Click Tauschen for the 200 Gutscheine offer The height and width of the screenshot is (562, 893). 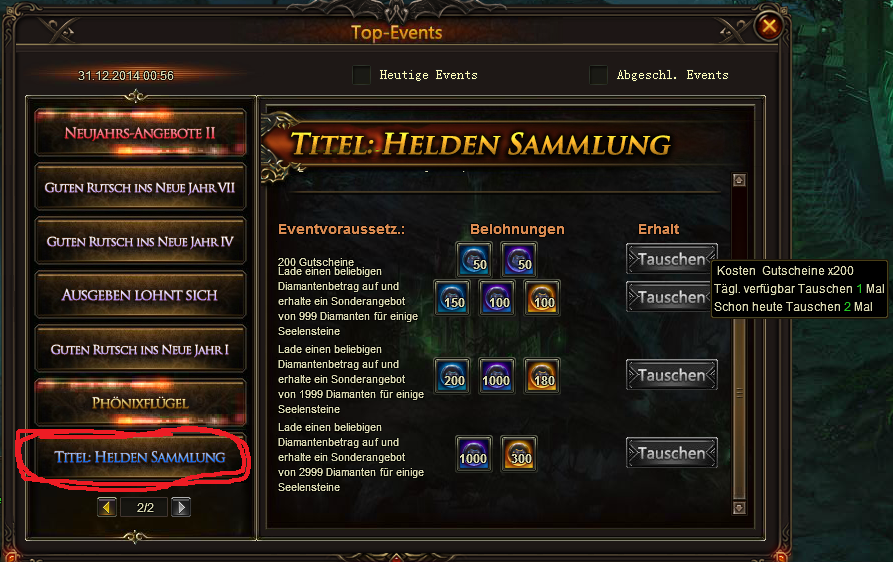671,259
